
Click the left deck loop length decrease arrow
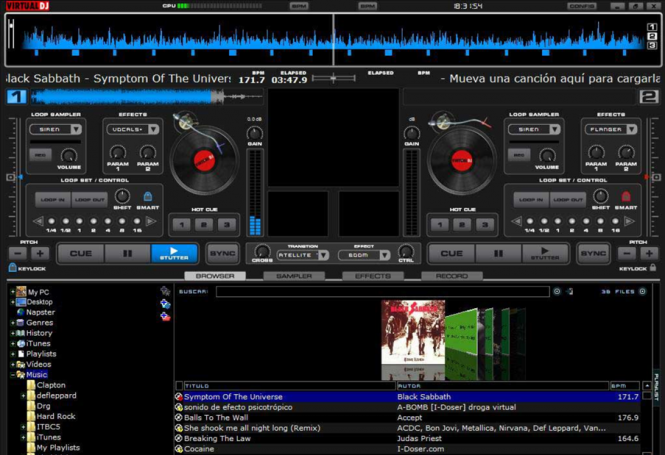pos(38,221)
